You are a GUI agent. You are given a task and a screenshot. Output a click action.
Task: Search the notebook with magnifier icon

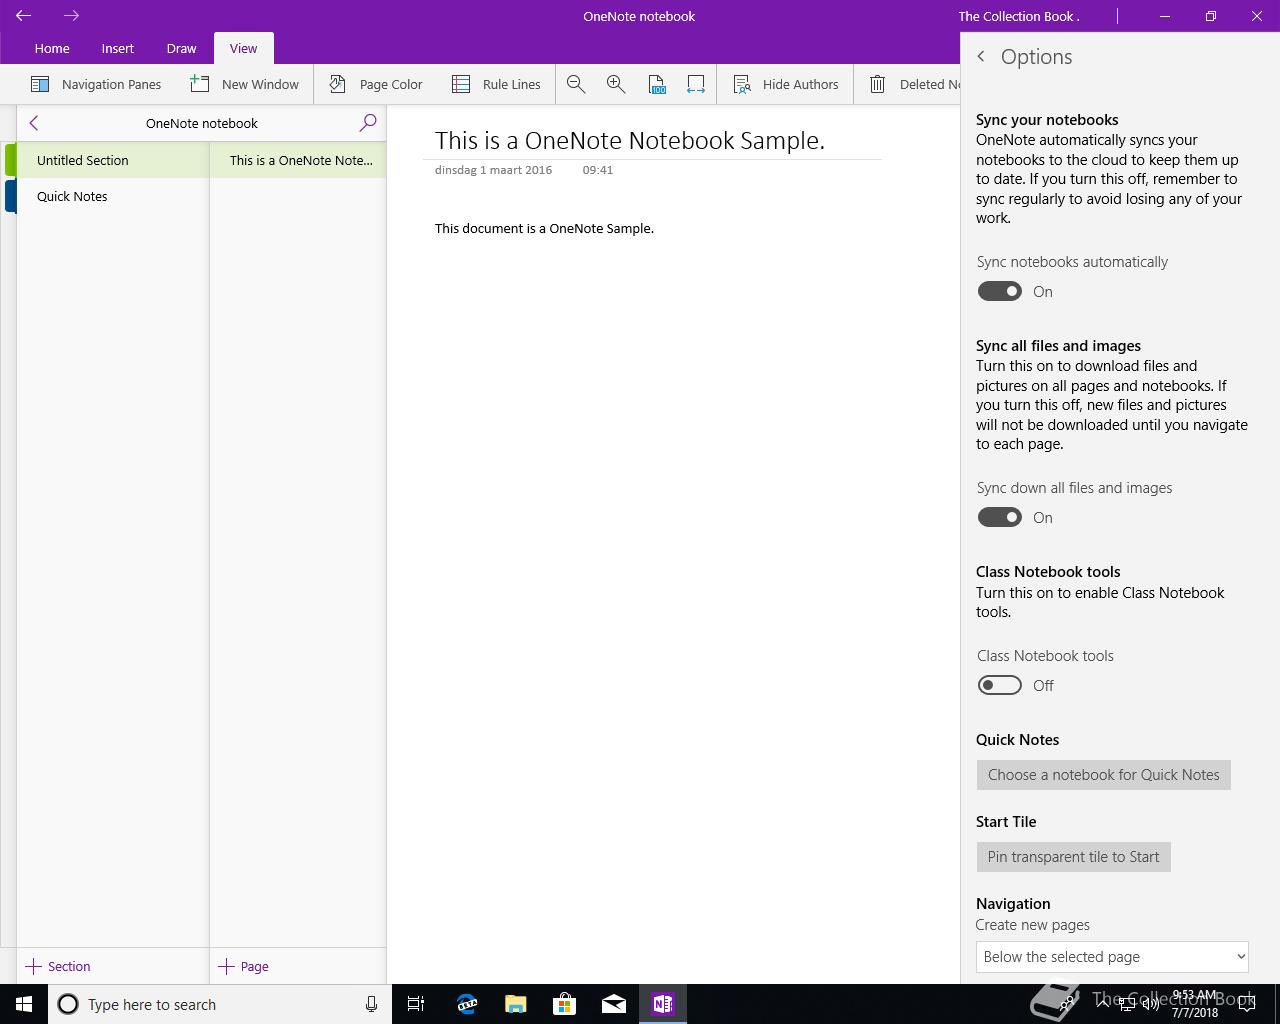pyautogui.click(x=368, y=123)
